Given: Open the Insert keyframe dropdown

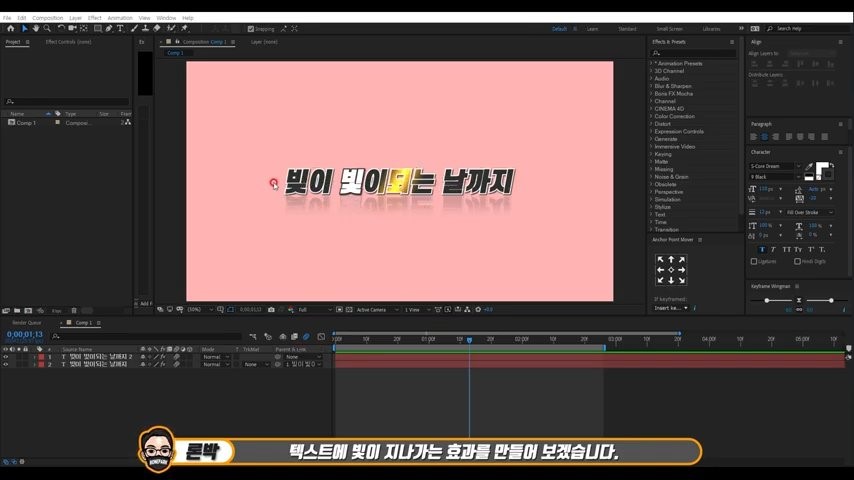Looking at the screenshot, I should tap(671, 308).
